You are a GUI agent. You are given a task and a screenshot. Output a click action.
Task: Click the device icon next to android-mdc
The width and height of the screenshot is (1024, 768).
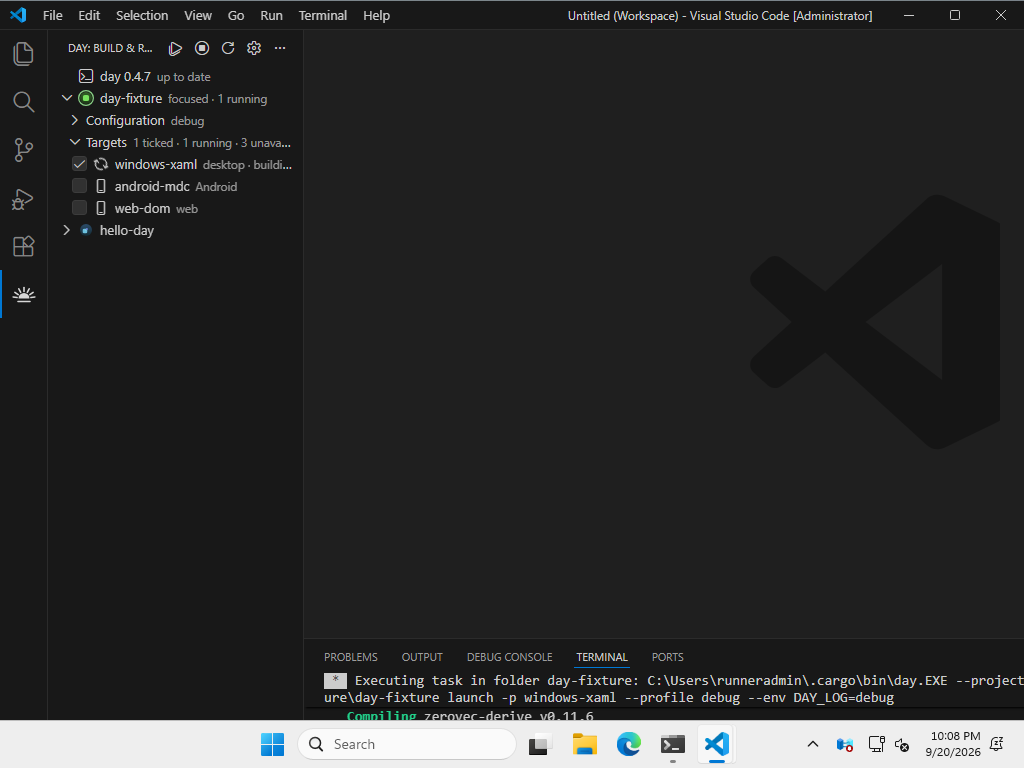pos(101,186)
